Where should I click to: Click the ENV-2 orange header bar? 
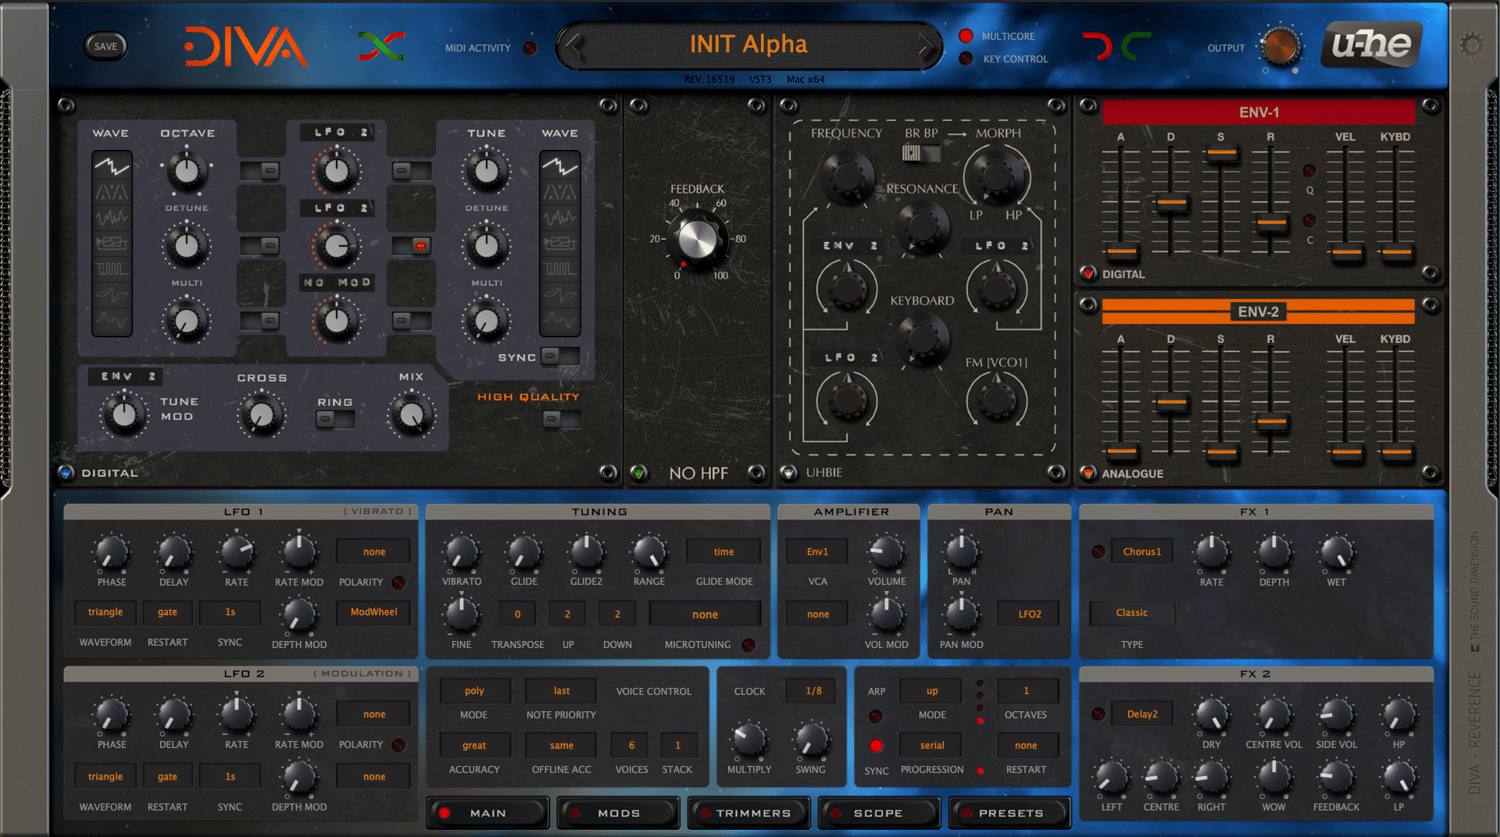click(1259, 312)
